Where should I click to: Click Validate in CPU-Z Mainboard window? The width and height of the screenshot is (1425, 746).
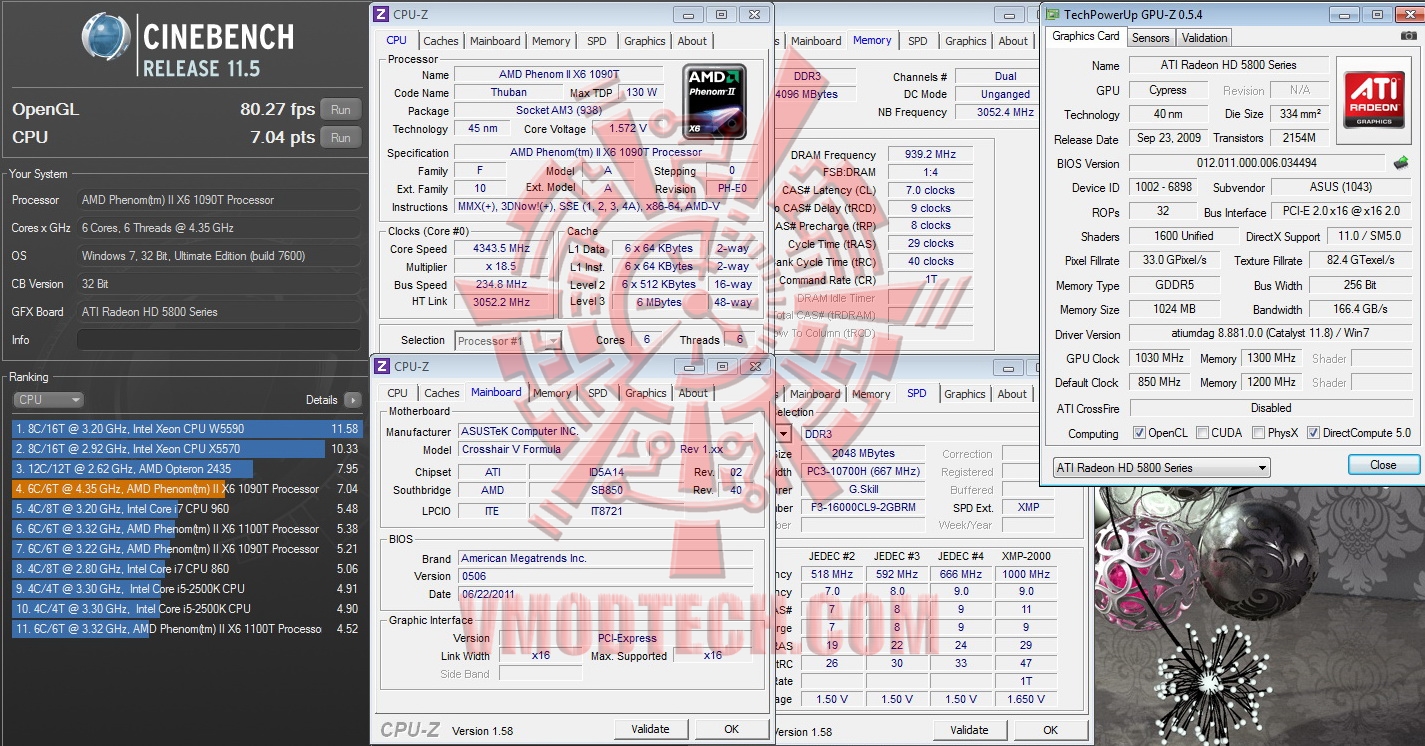point(650,729)
